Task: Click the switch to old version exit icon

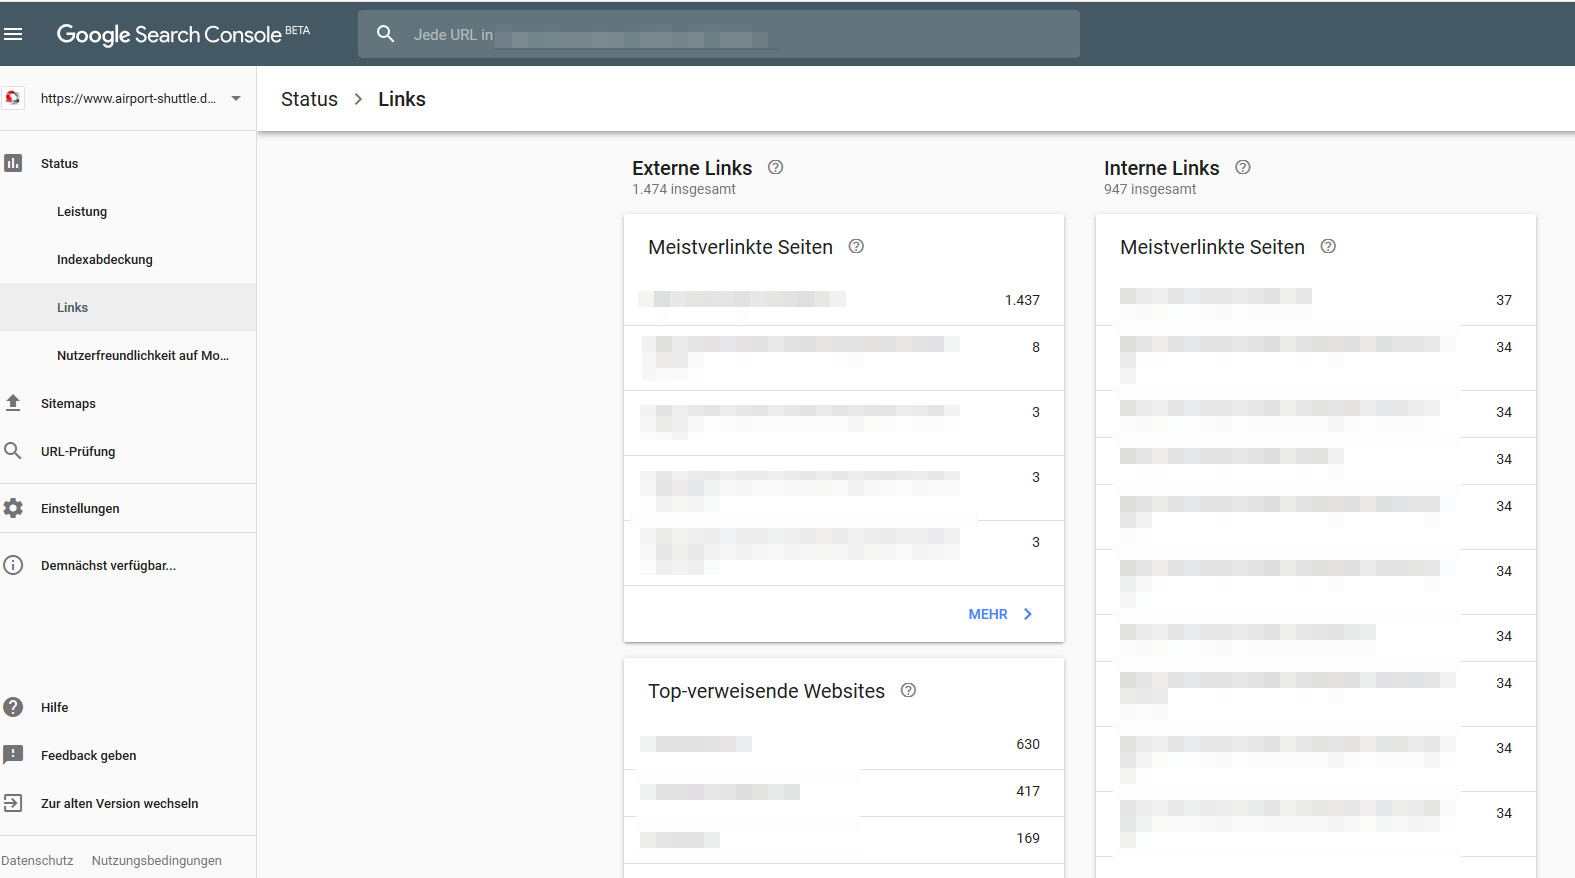Action: pos(13,803)
